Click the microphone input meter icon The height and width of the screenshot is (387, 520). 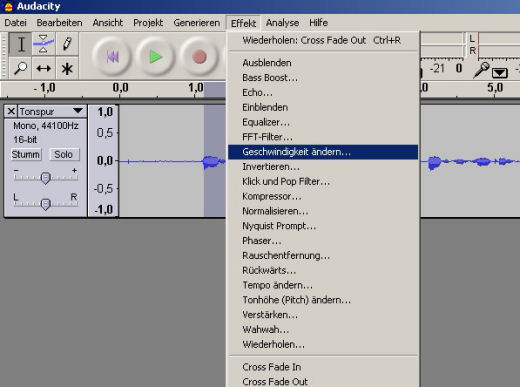point(481,70)
